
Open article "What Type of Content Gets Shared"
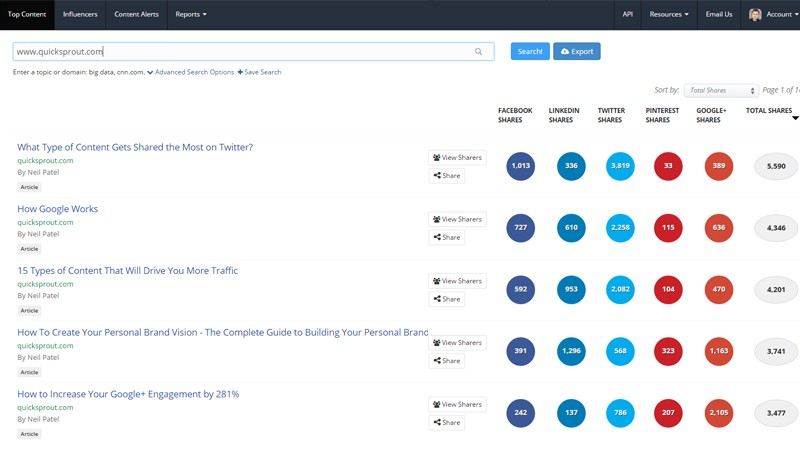[x=135, y=147]
